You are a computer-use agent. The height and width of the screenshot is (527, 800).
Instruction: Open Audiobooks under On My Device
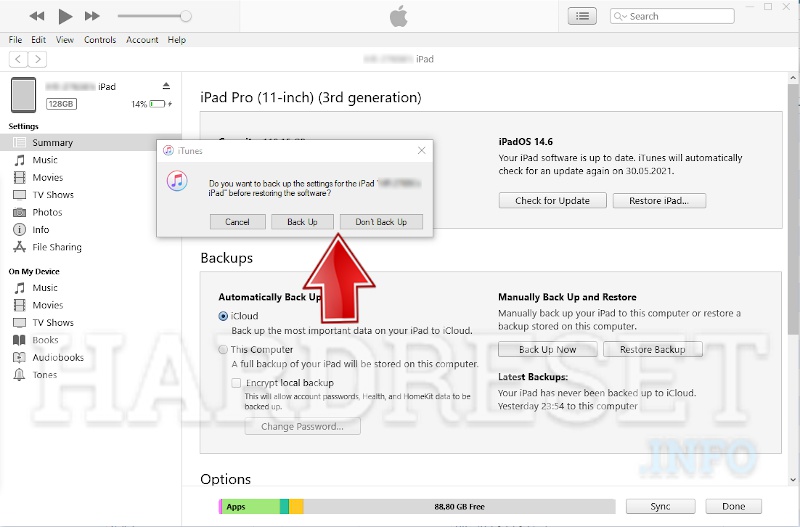[x=57, y=357]
